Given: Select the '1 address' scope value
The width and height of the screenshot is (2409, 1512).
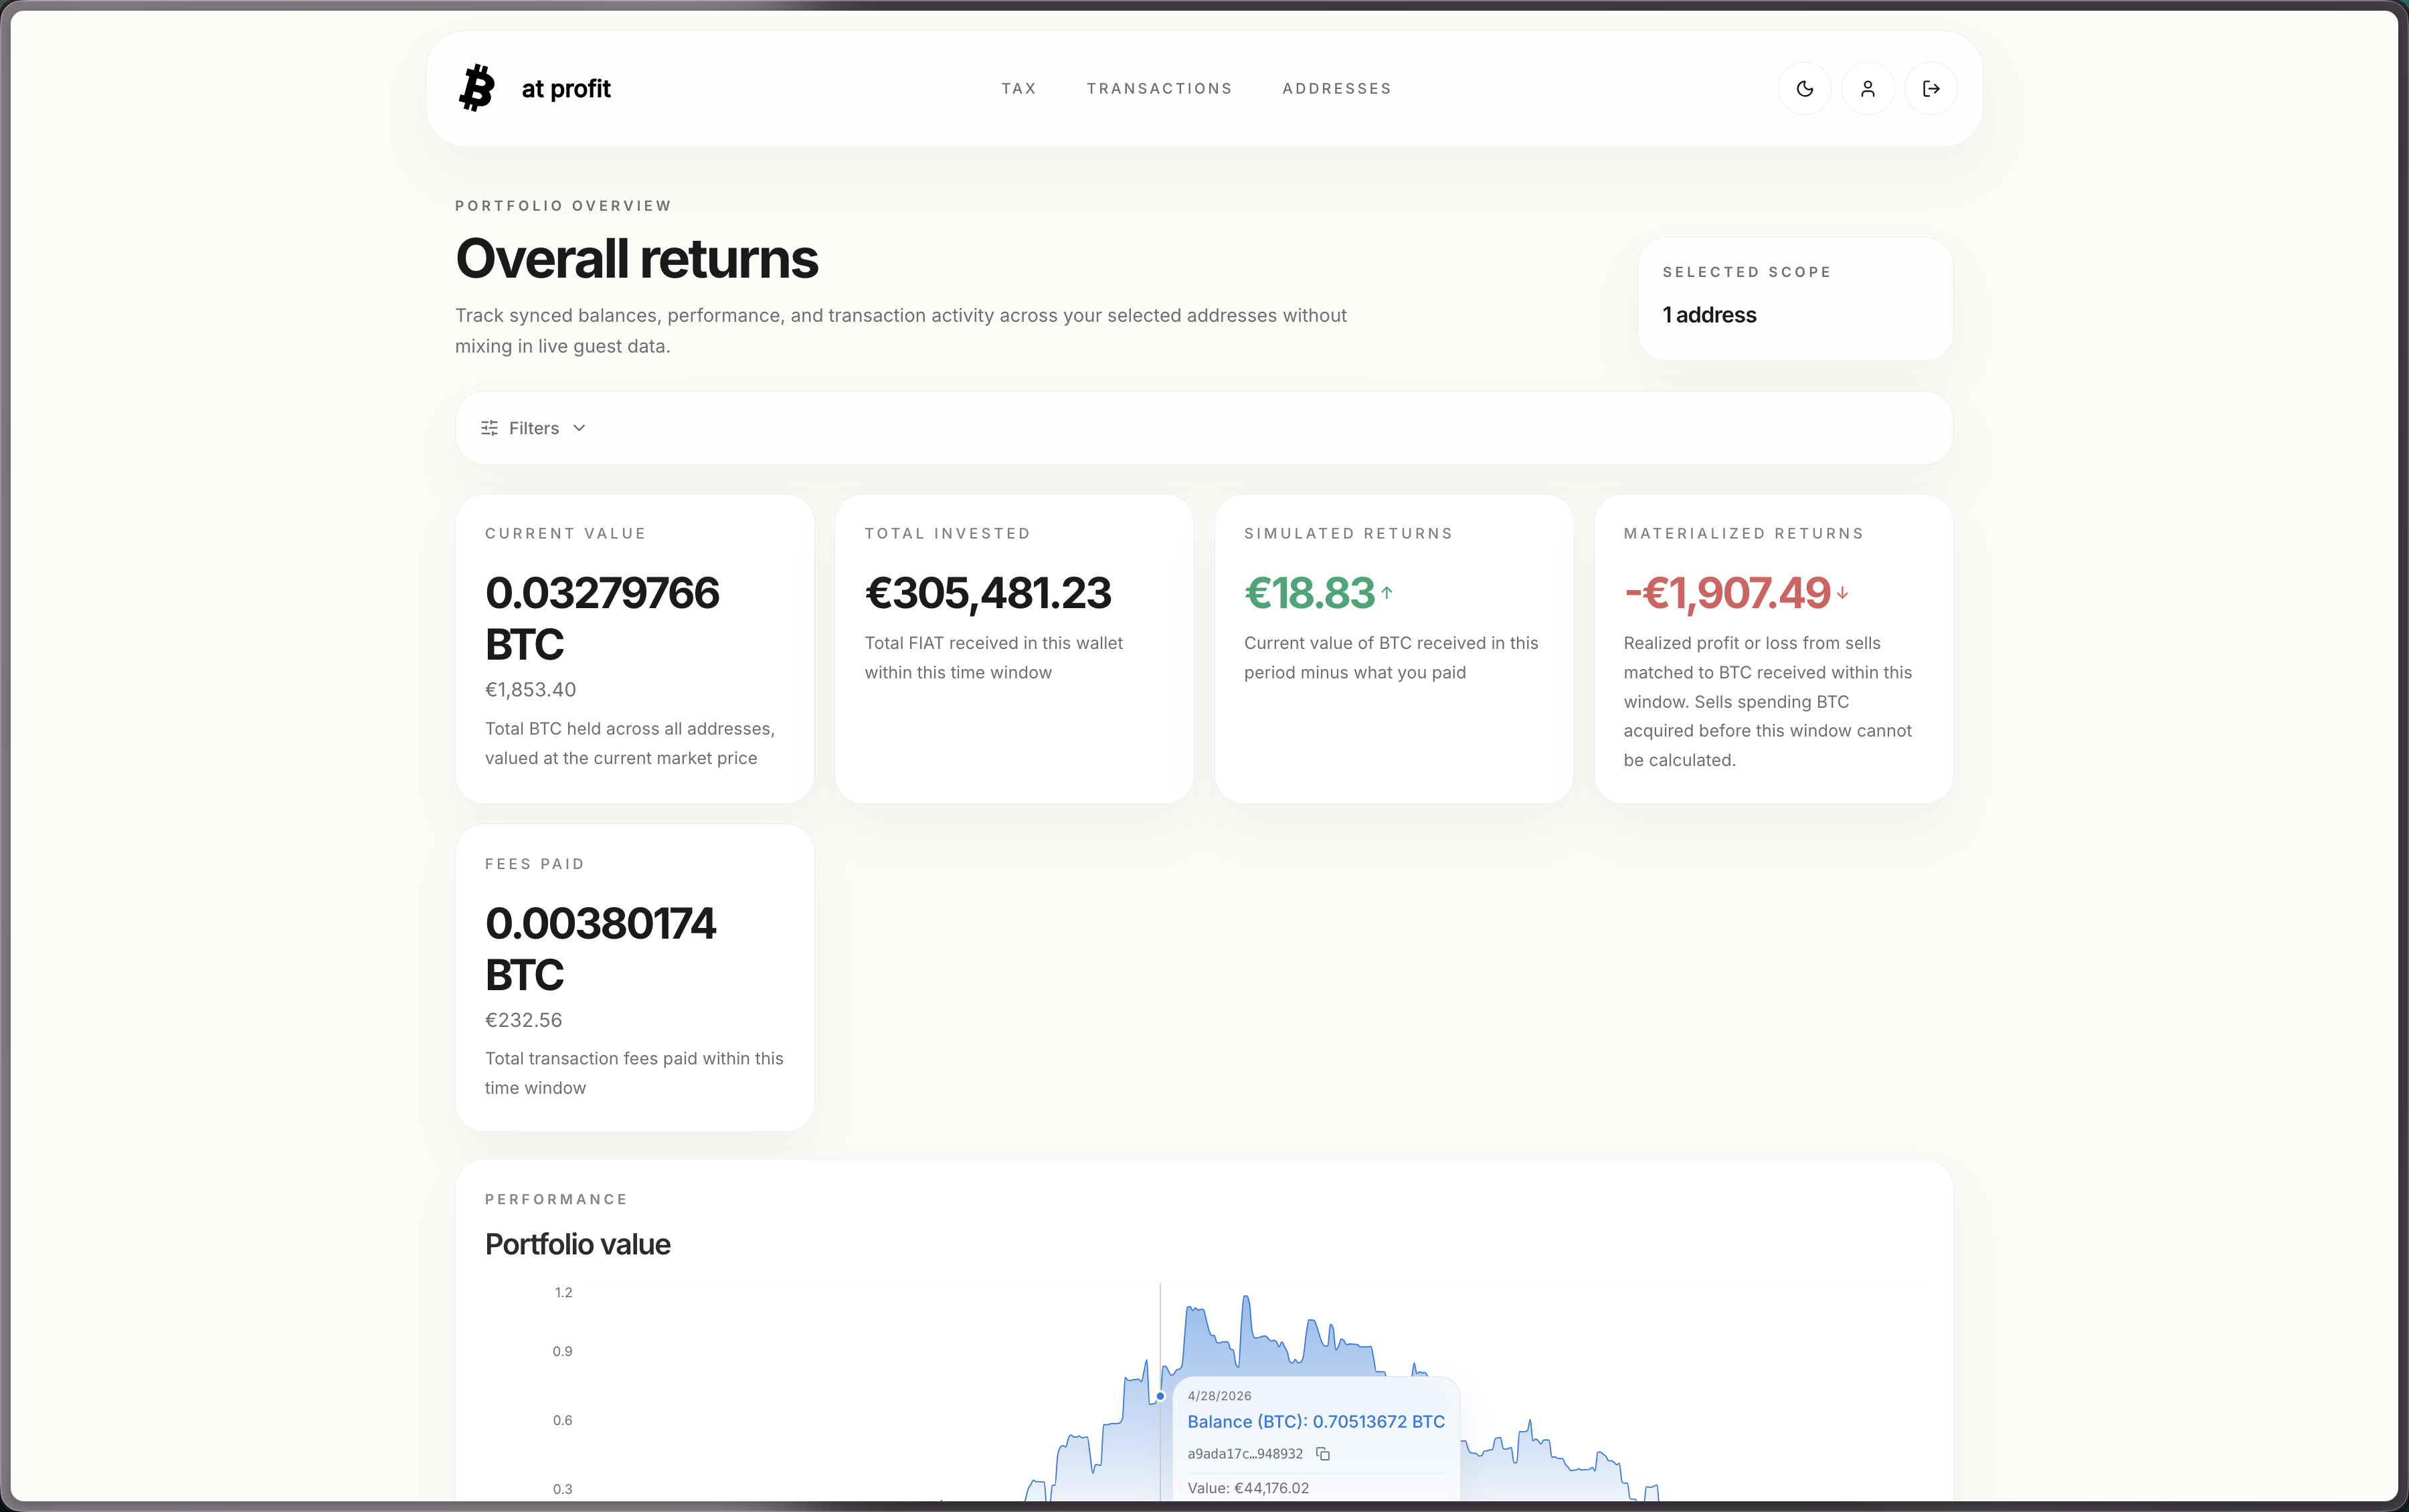Looking at the screenshot, I should coord(1709,315).
